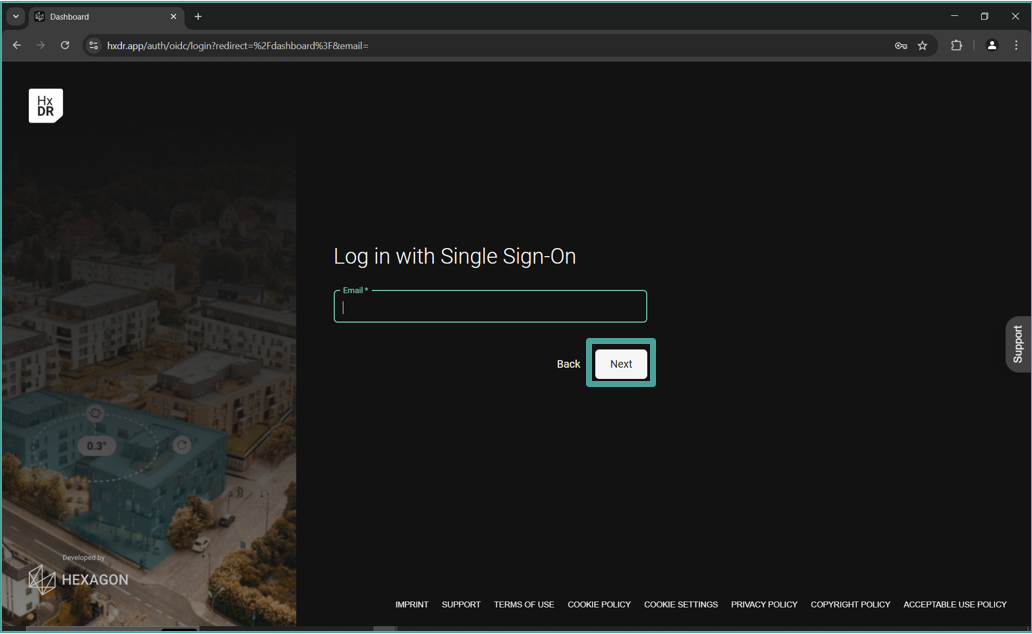
Task: Open the password manager key icon
Action: pyautogui.click(x=900, y=45)
